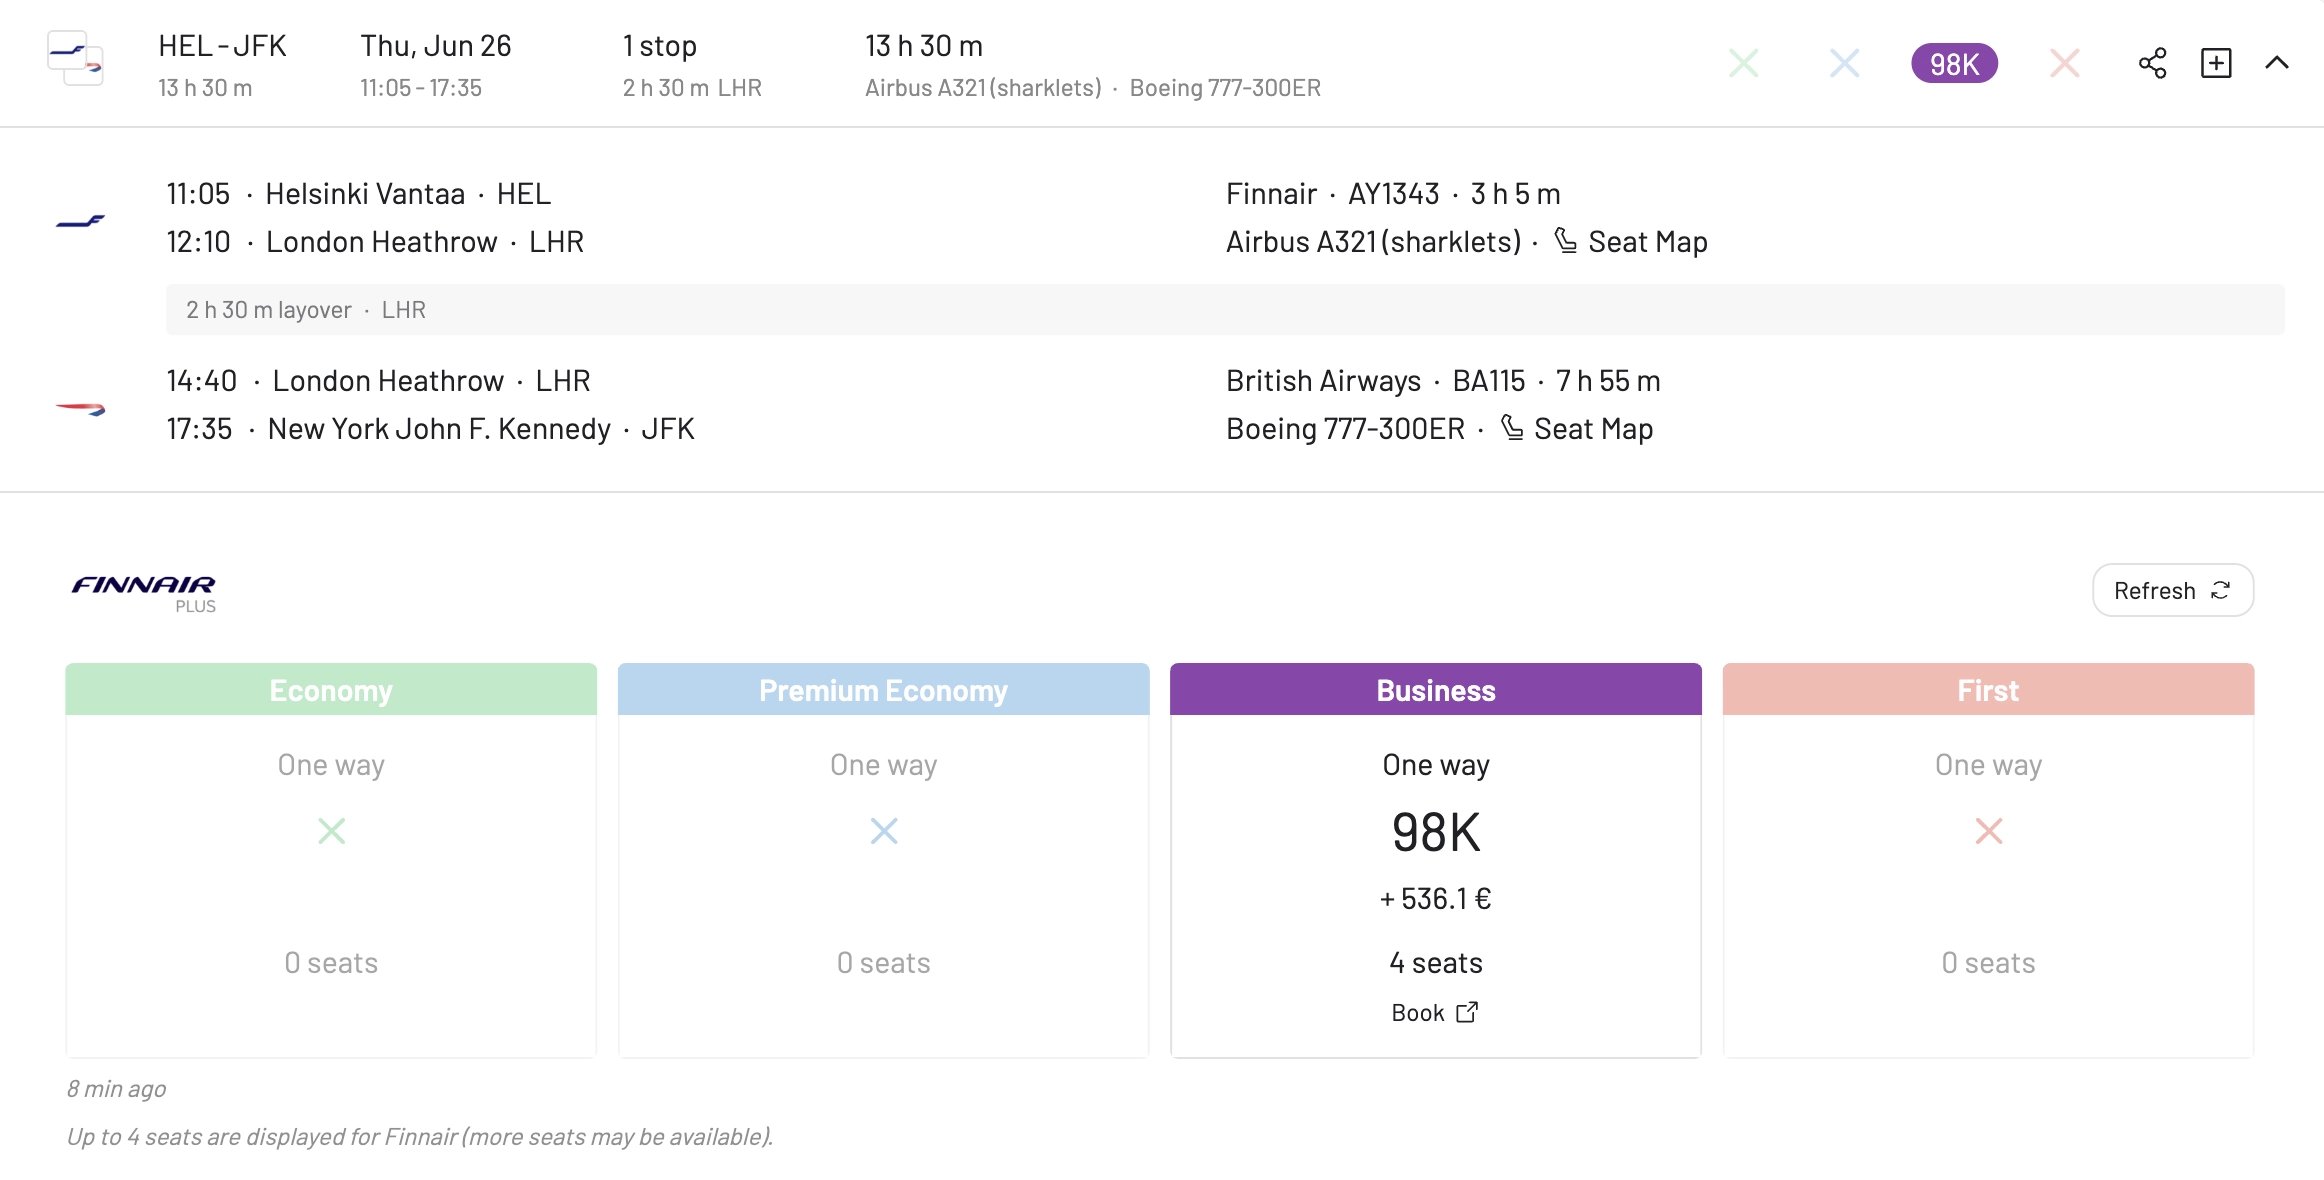Click the 'British Airways · BA115 · 7 h 55 m' text
2324x1180 pixels.
click(x=1443, y=381)
